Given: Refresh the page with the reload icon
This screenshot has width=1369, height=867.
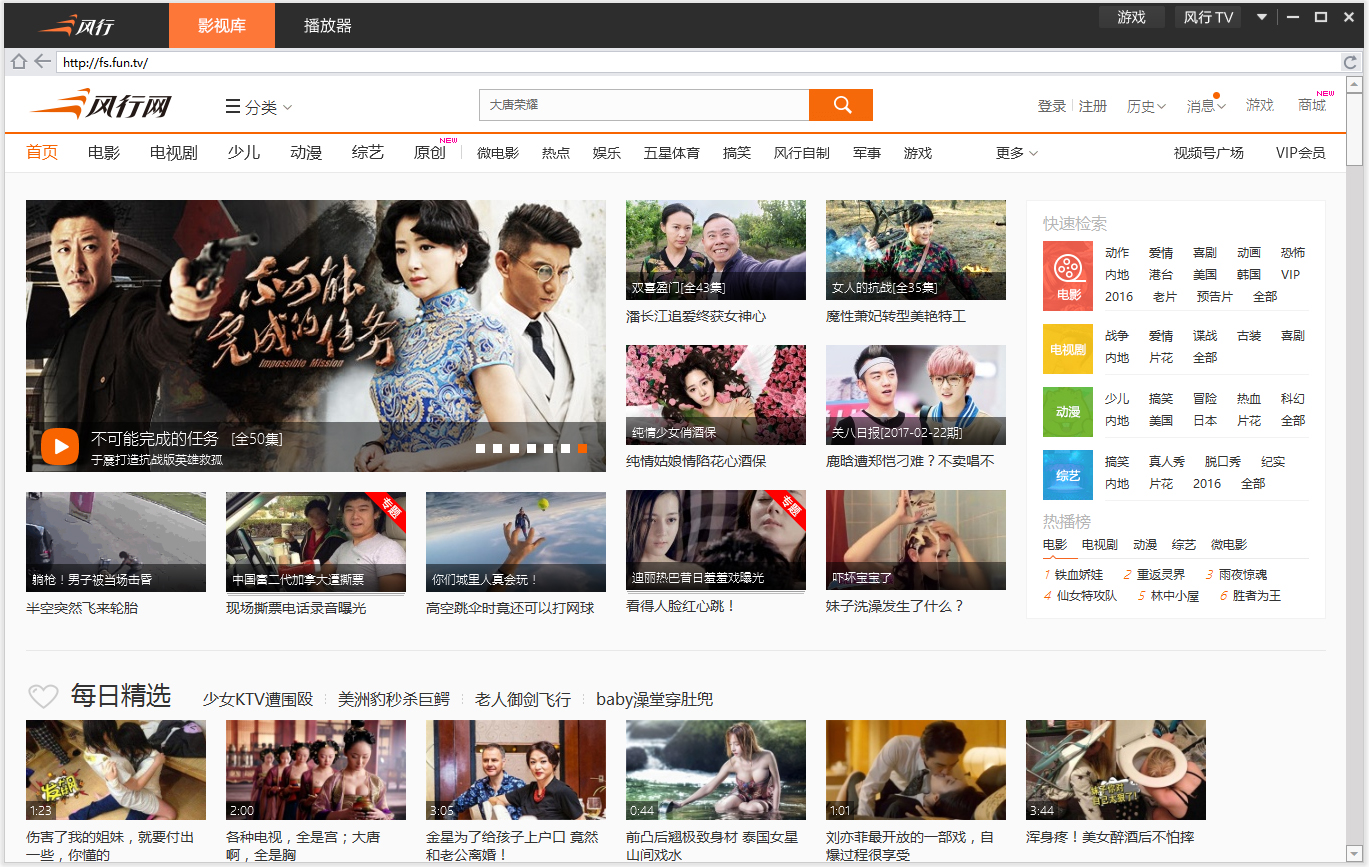Looking at the screenshot, I should pos(1351,62).
